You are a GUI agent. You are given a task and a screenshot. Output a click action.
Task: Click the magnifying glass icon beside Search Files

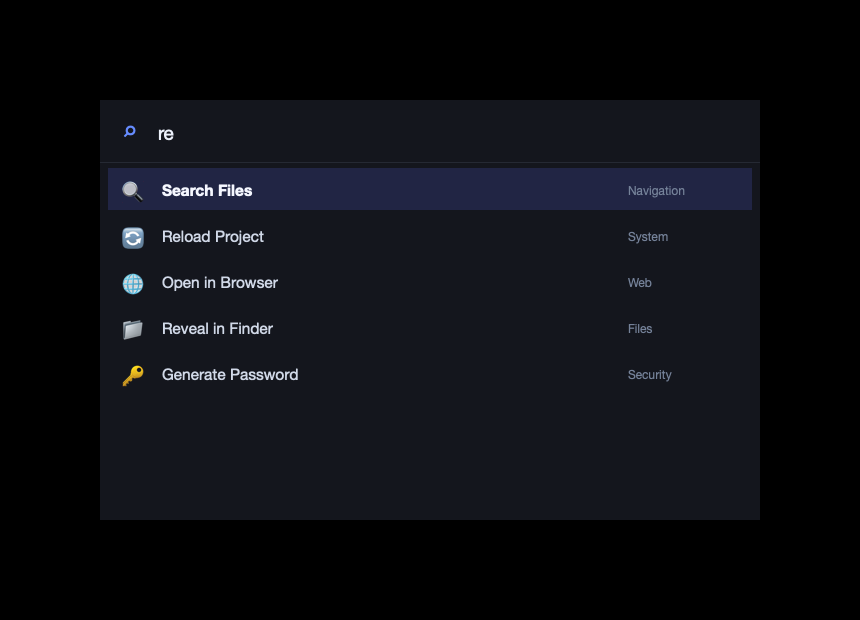pos(132,191)
